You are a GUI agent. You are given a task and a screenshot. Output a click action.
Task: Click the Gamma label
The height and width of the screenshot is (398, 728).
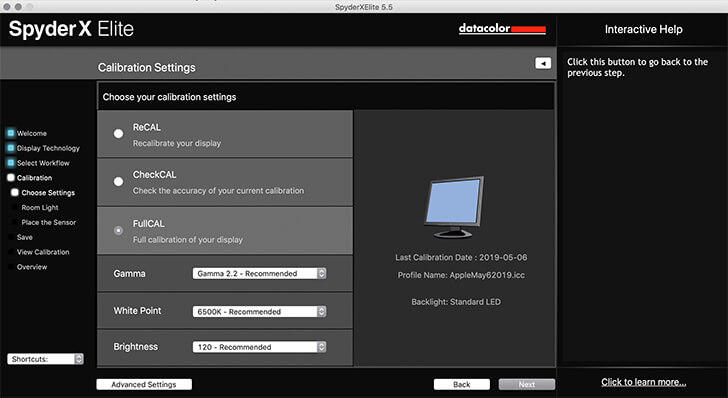(x=130, y=274)
